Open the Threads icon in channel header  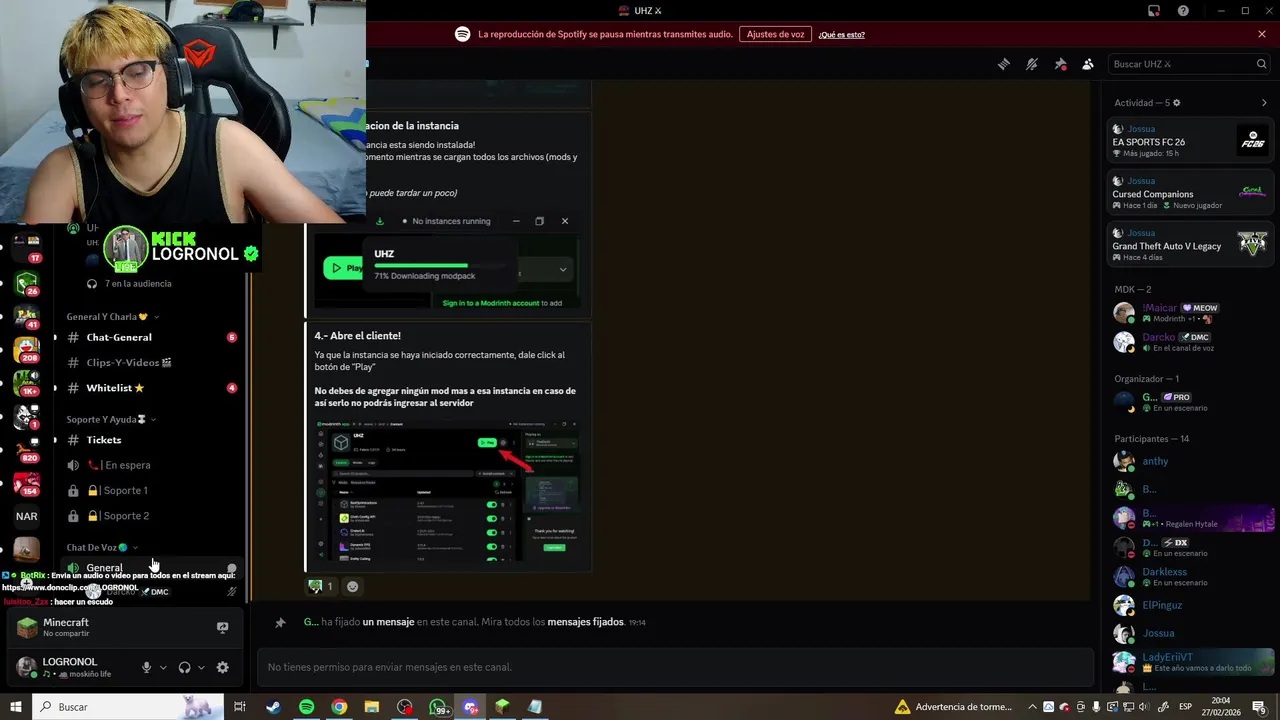pos(1003,64)
